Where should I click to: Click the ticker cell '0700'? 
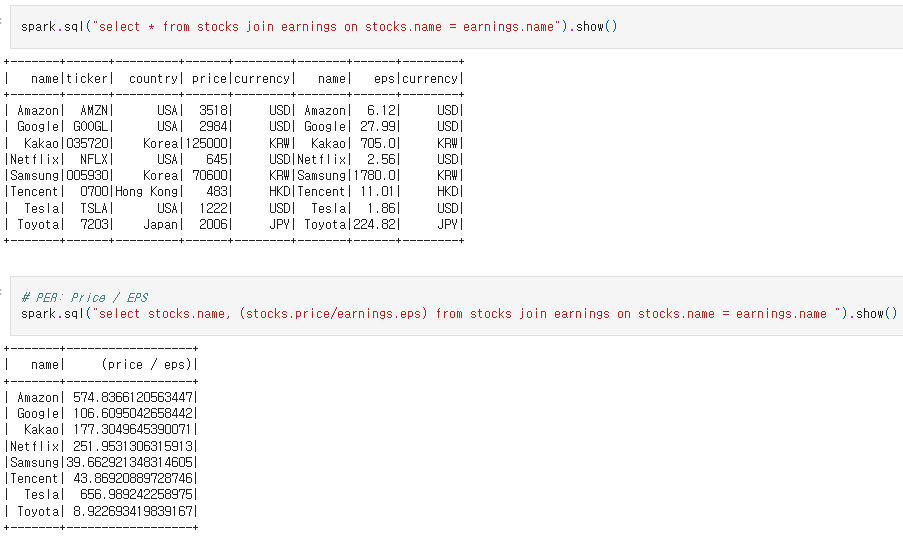point(94,192)
